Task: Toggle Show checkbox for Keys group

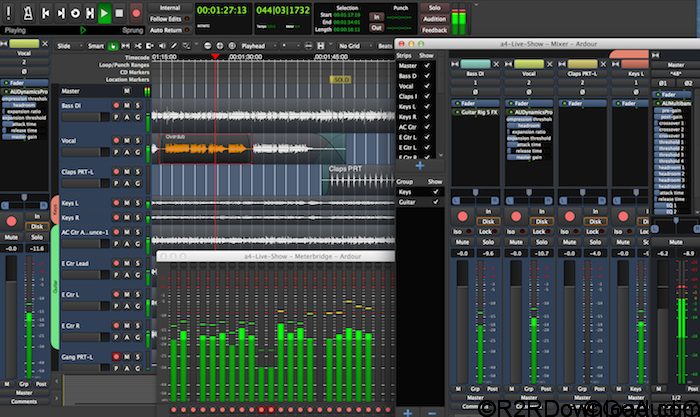Action: pyautogui.click(x=434, y=191)
